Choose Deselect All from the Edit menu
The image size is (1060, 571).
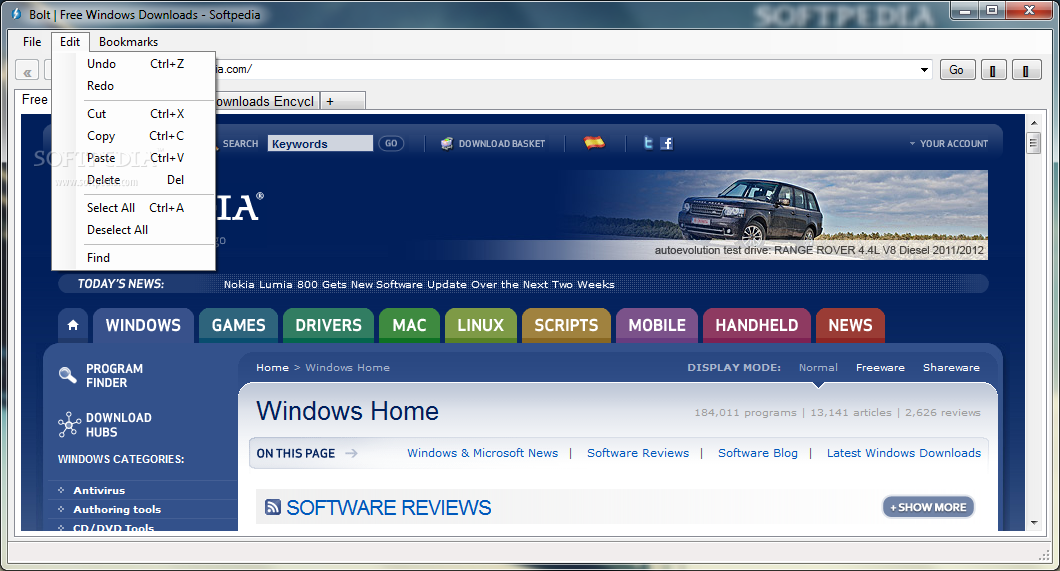tap(134, 230)
